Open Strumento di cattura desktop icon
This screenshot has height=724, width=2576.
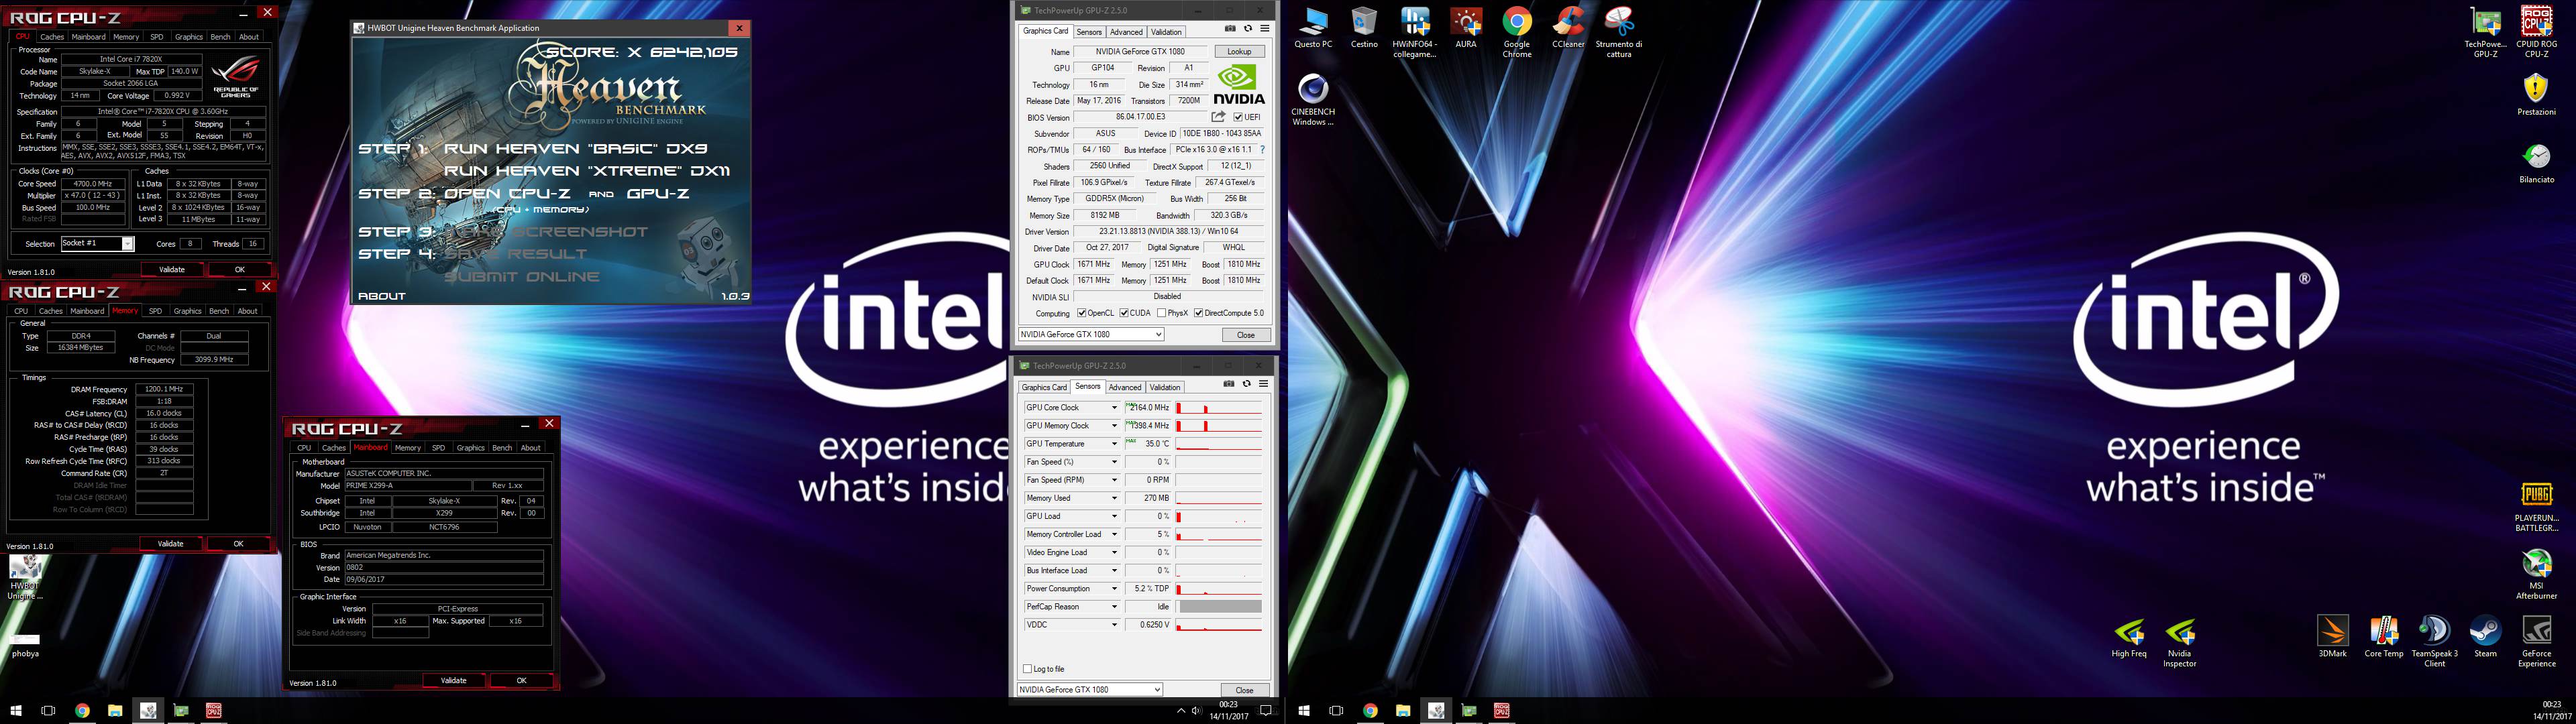point(1619,32)
